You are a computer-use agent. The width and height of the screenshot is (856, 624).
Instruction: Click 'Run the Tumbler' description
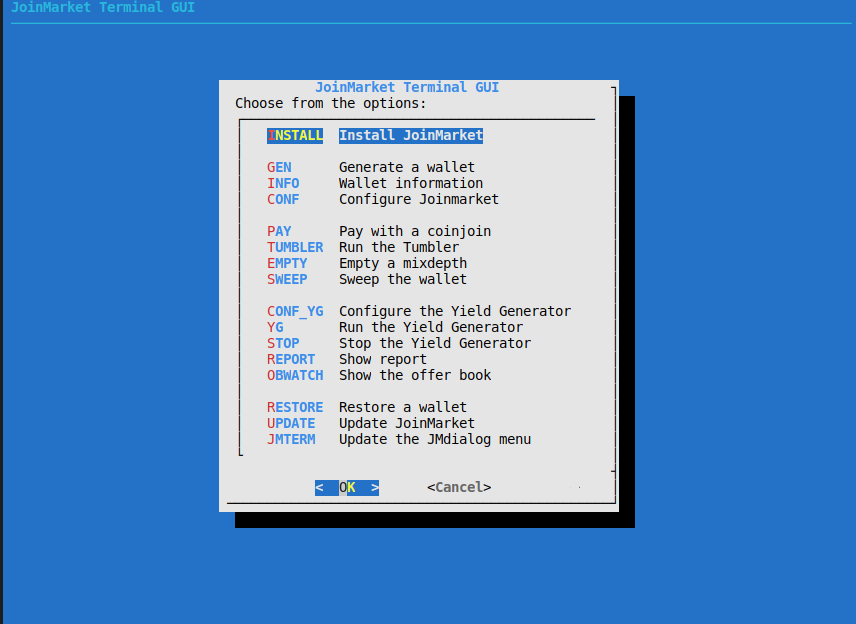(399, 247)
